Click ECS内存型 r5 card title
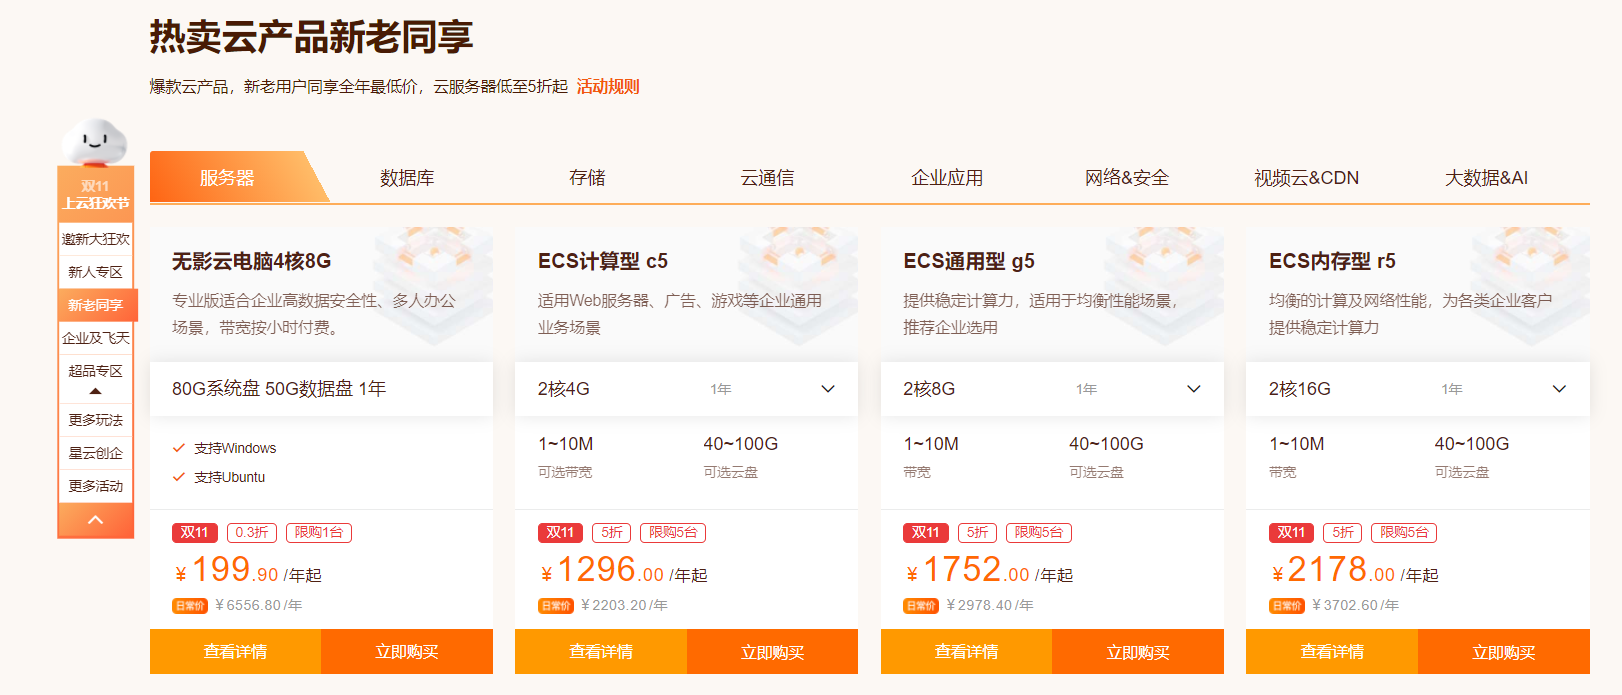 1332,261
